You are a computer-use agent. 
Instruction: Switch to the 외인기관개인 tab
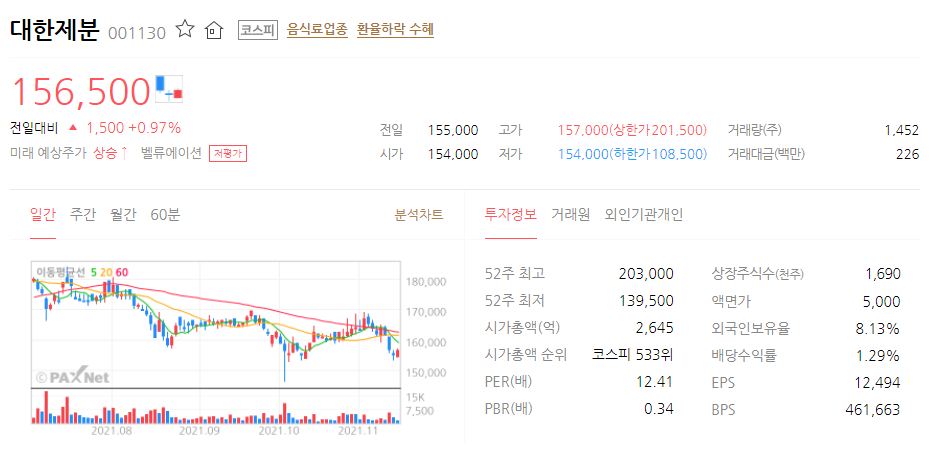pyautogui.click(x=644, y=215)
